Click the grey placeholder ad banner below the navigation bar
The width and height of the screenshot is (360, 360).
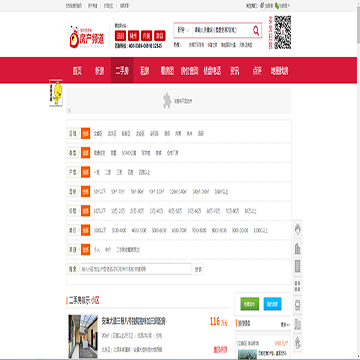point(178,101)
